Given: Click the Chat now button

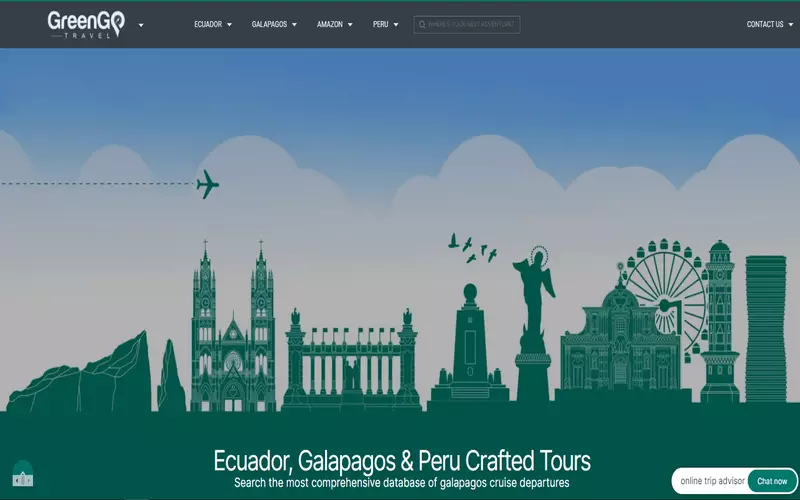Looking at the screenshot, I should (x=772, y=481).
